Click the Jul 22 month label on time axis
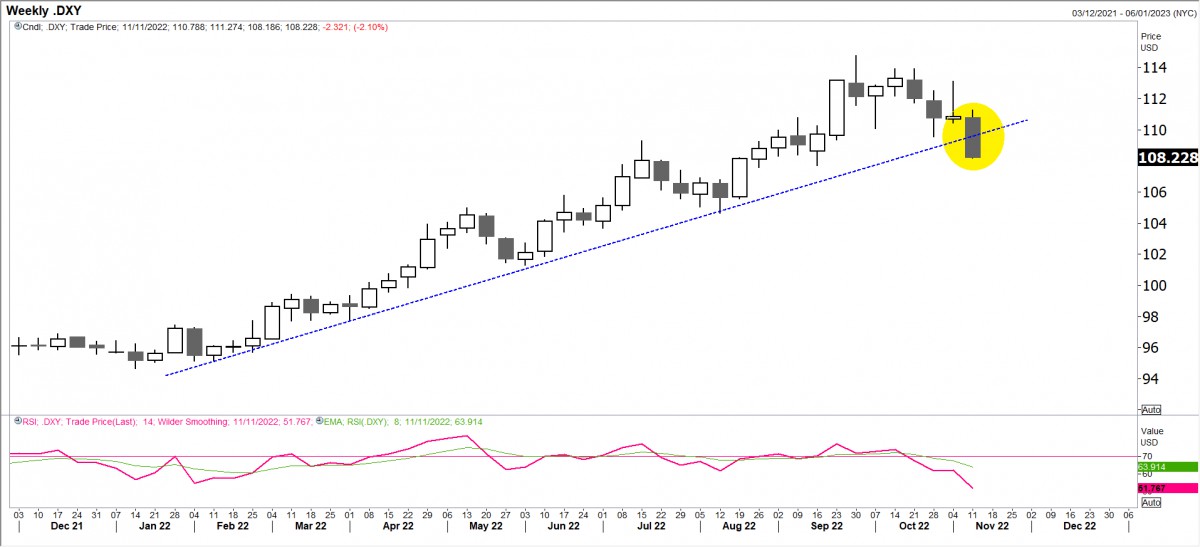The height and width of the screenshot is (547, 1200). (x=651, y=525)
